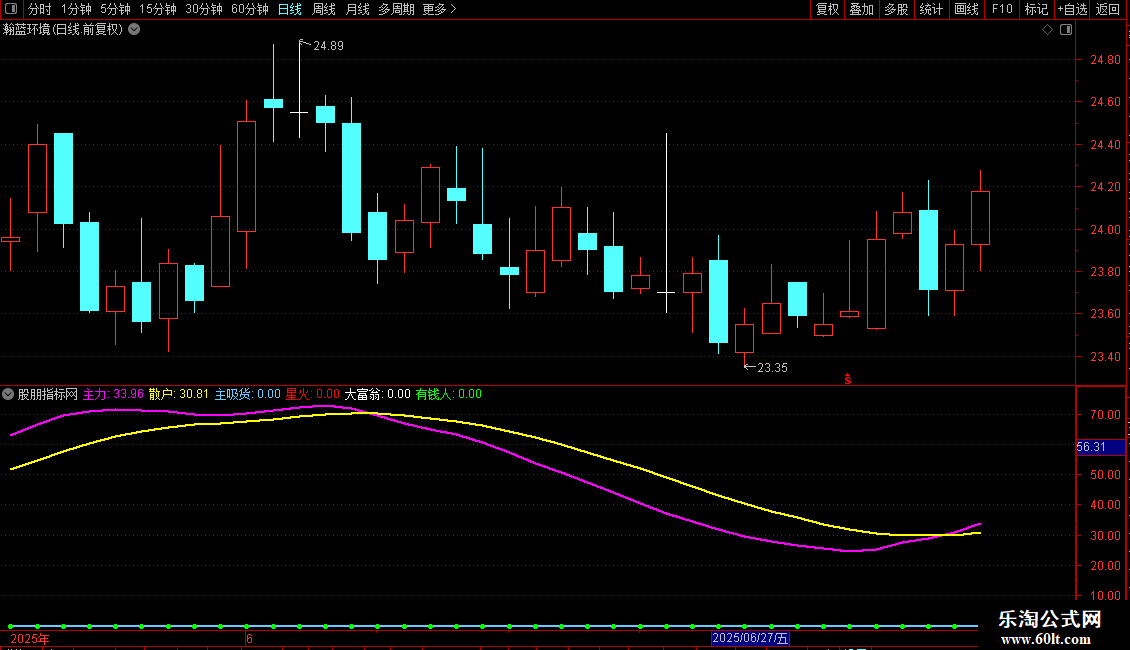Expand the 股朋指标网 indicator dropdown

[8, 394]
